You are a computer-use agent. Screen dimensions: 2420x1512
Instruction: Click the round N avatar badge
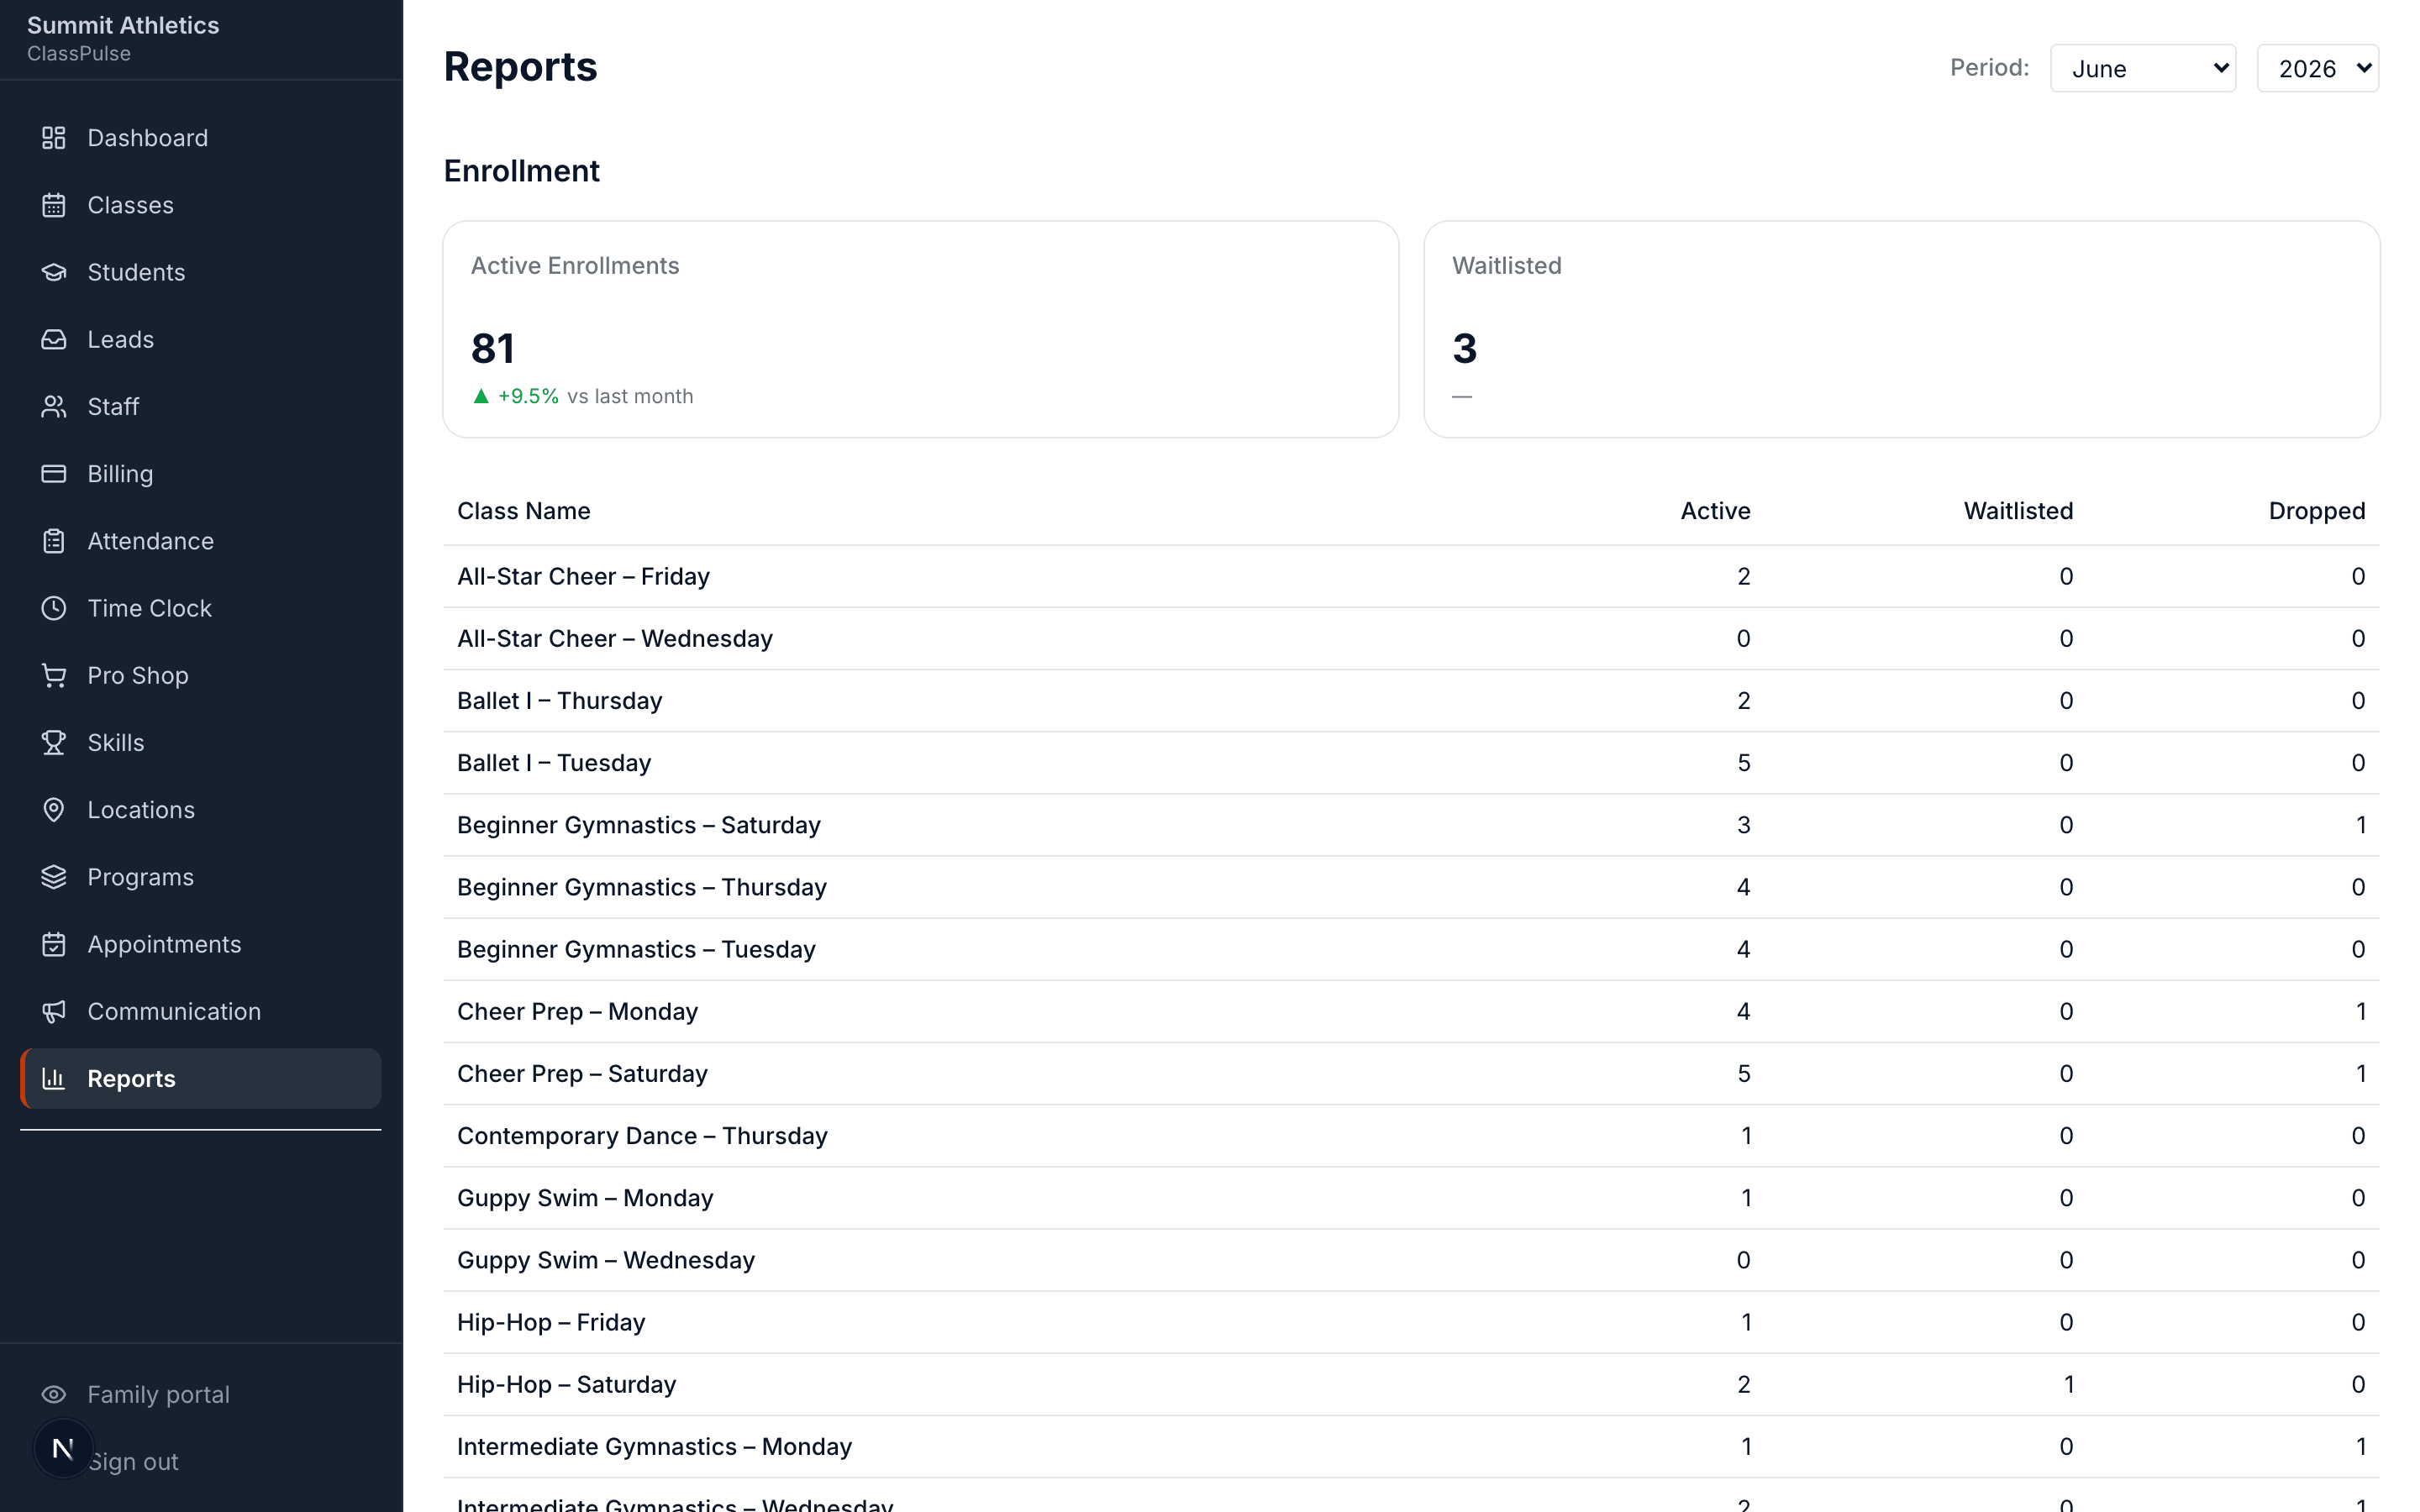click(63, 1448)
